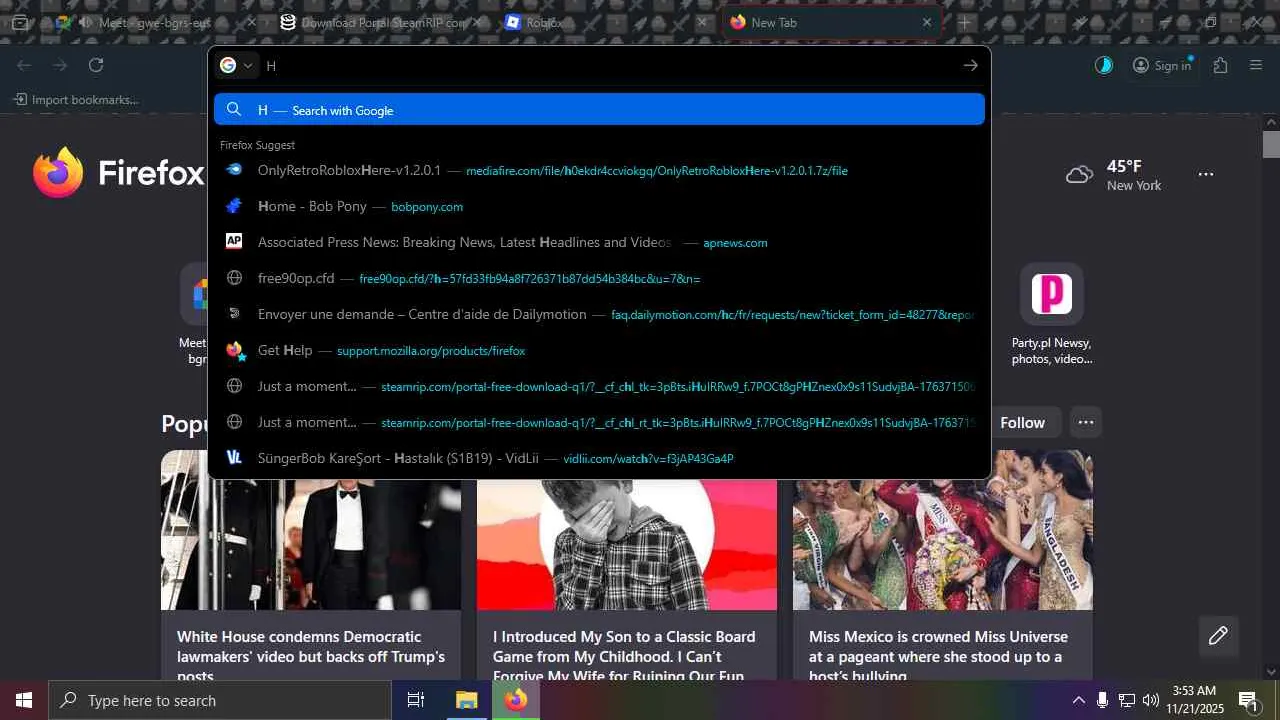Click the icon left of the Meet tab
Viewport: 1280px width, 720px height.
[x=64, y=22]
